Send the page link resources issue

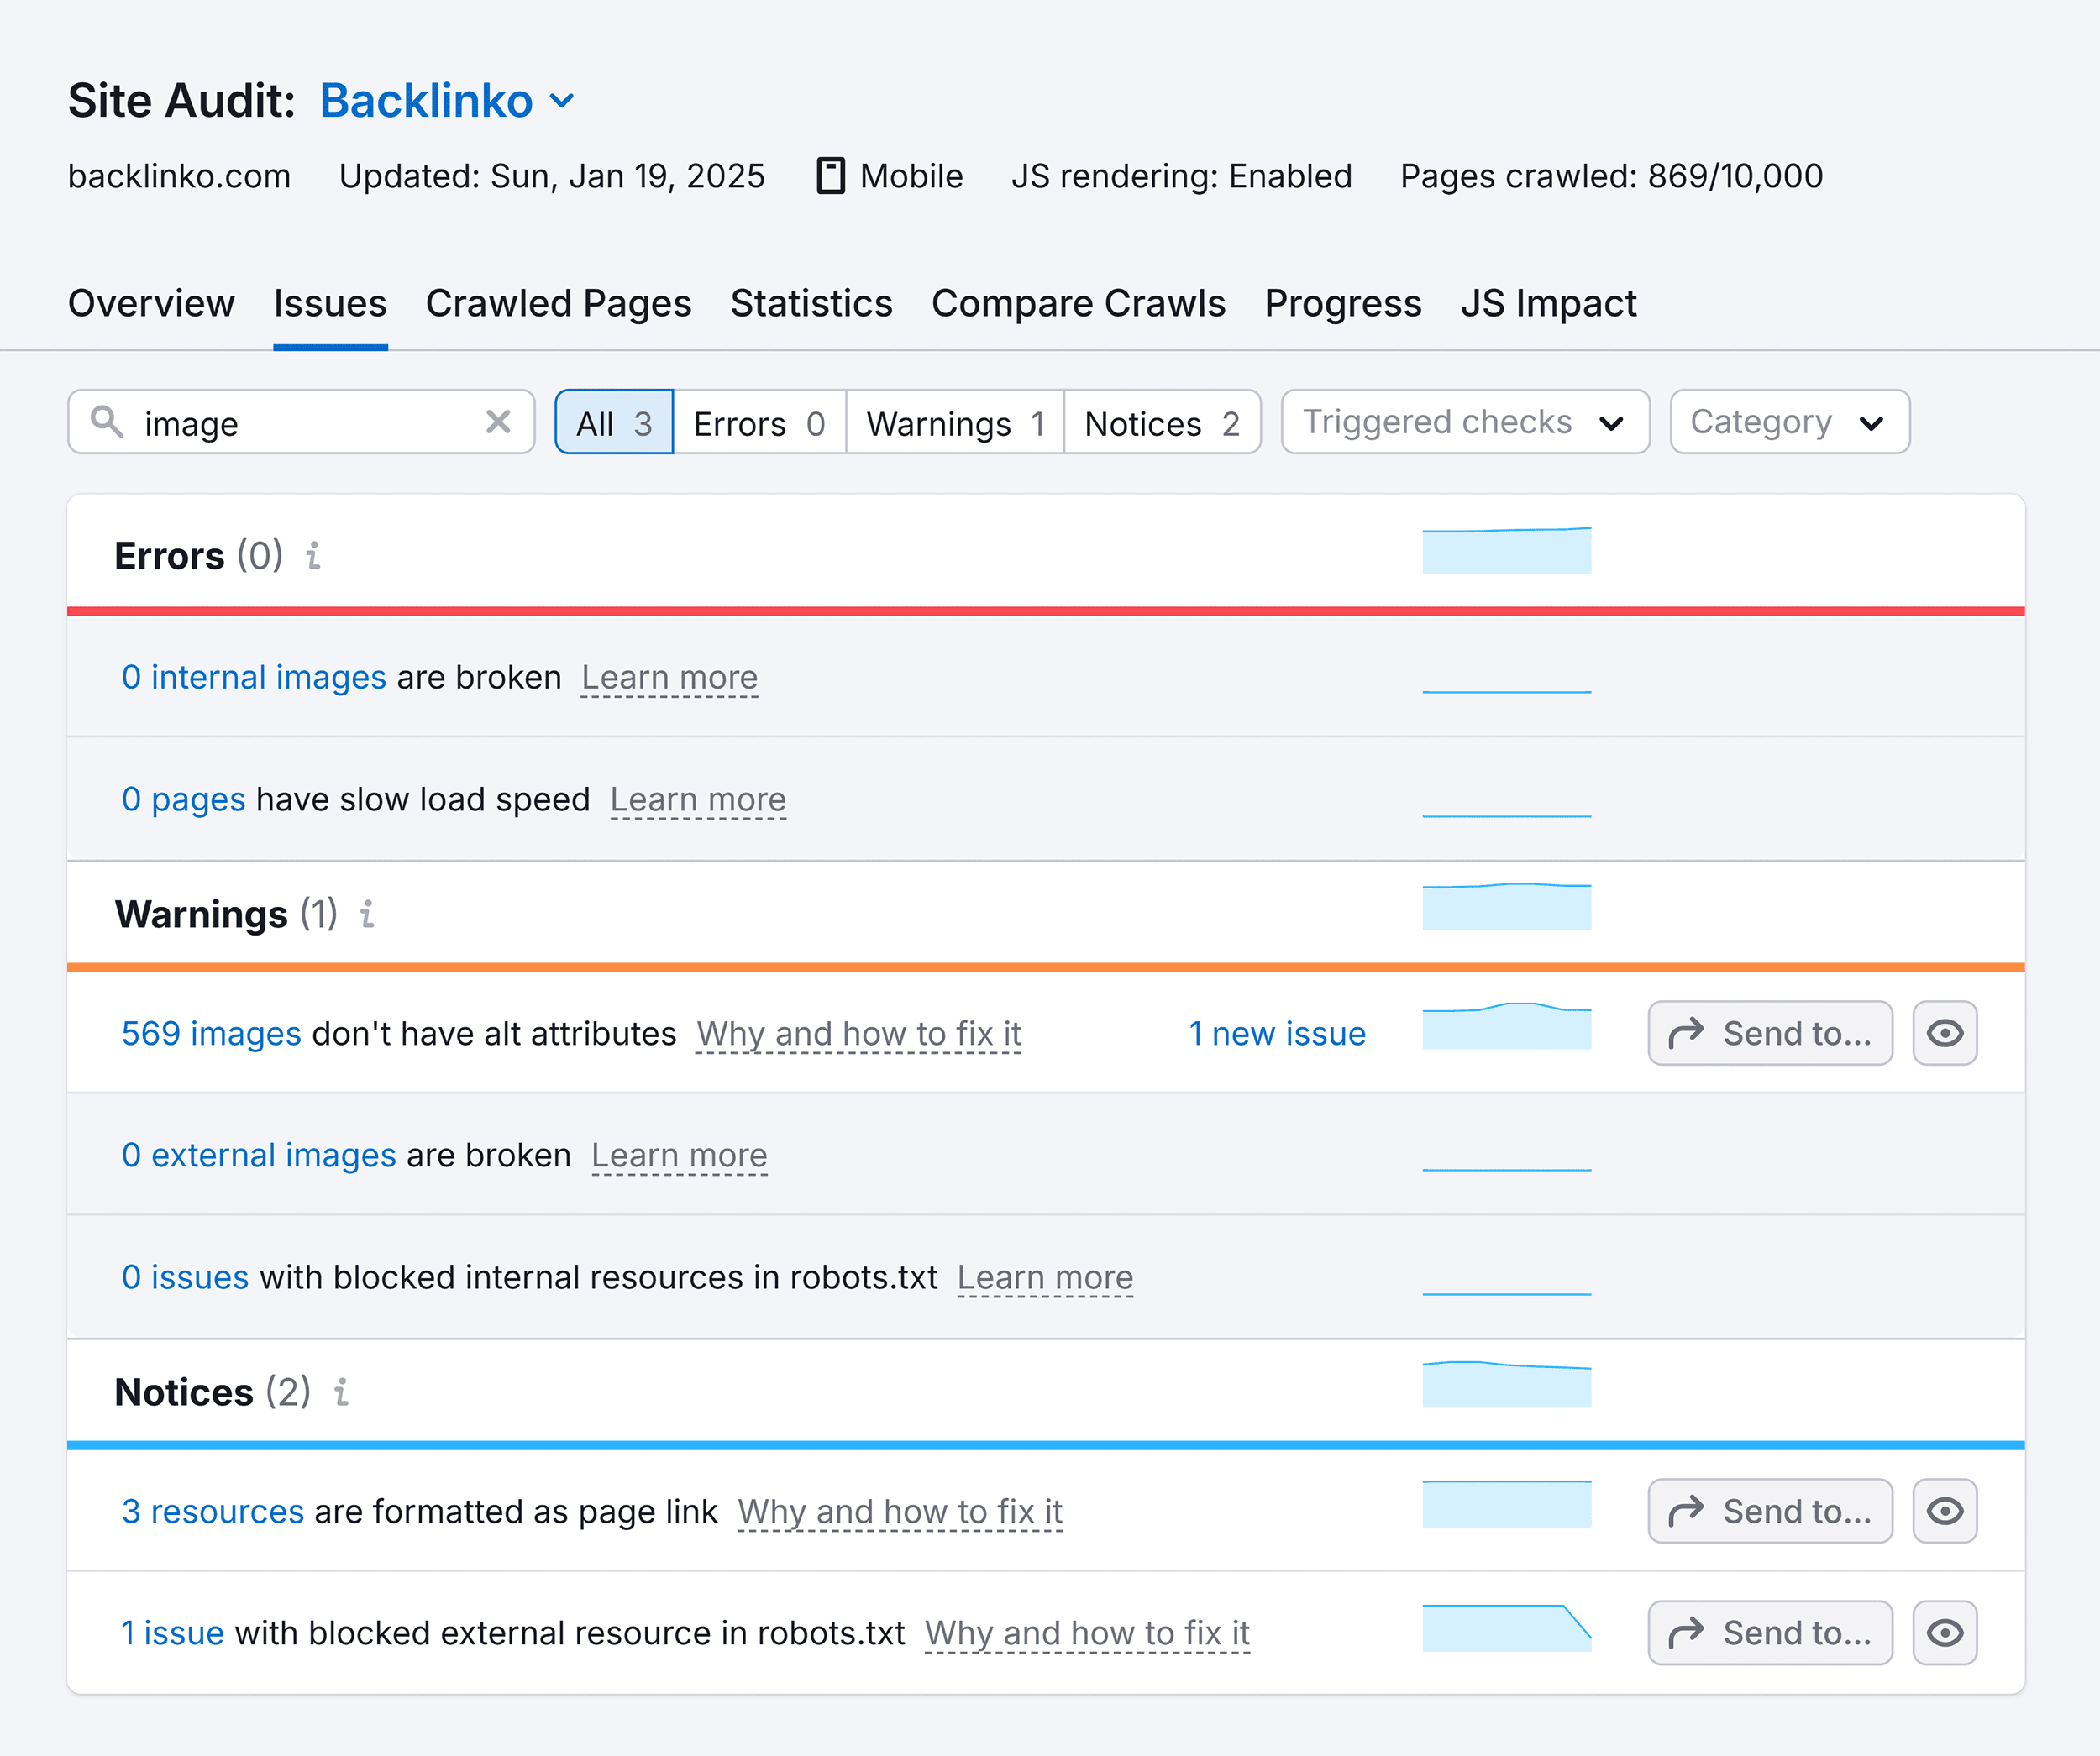(x=1770, y=1511)
